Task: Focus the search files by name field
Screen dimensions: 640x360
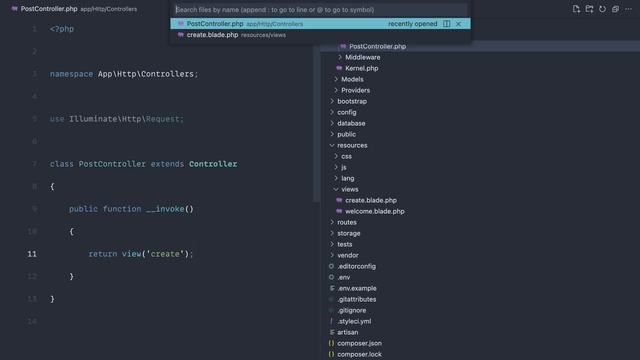Action: tap(320, 10)
